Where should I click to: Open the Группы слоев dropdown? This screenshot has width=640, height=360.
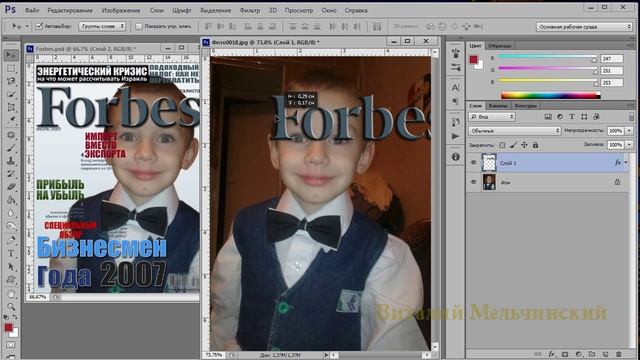tap(102, 26)
